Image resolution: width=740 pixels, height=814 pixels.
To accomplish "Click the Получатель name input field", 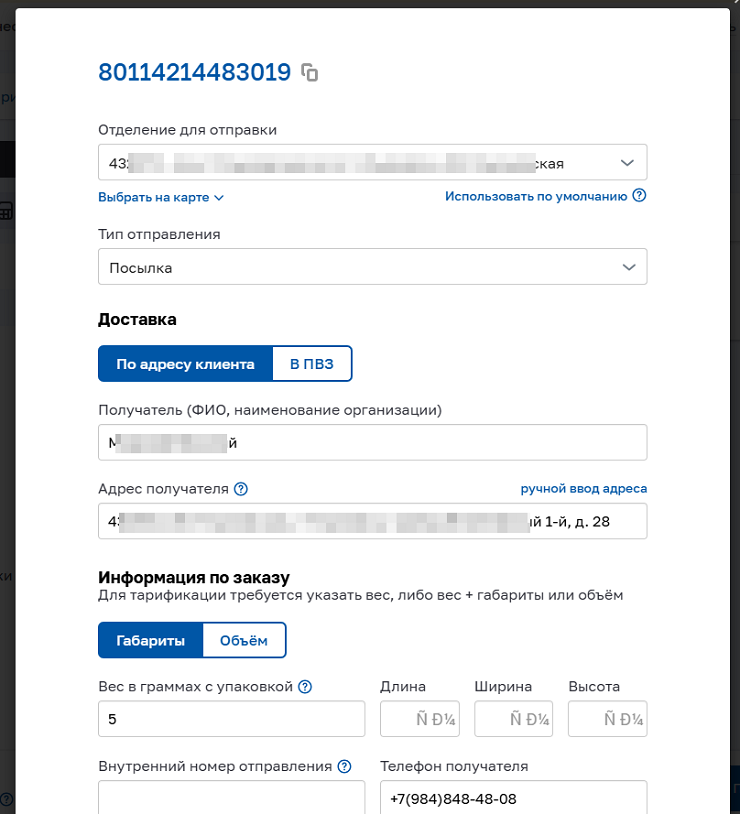I will point(372,443).
